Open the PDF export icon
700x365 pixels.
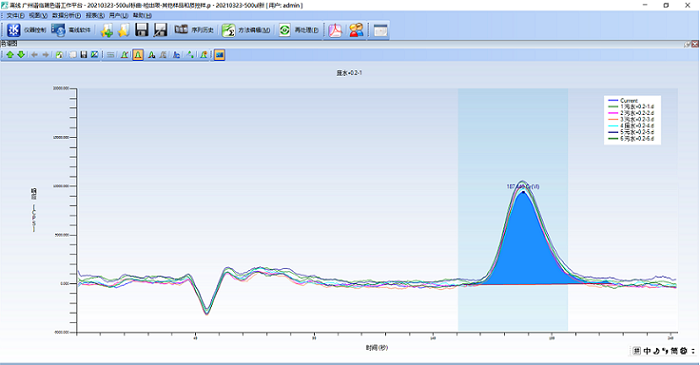[x=335, y=30]
